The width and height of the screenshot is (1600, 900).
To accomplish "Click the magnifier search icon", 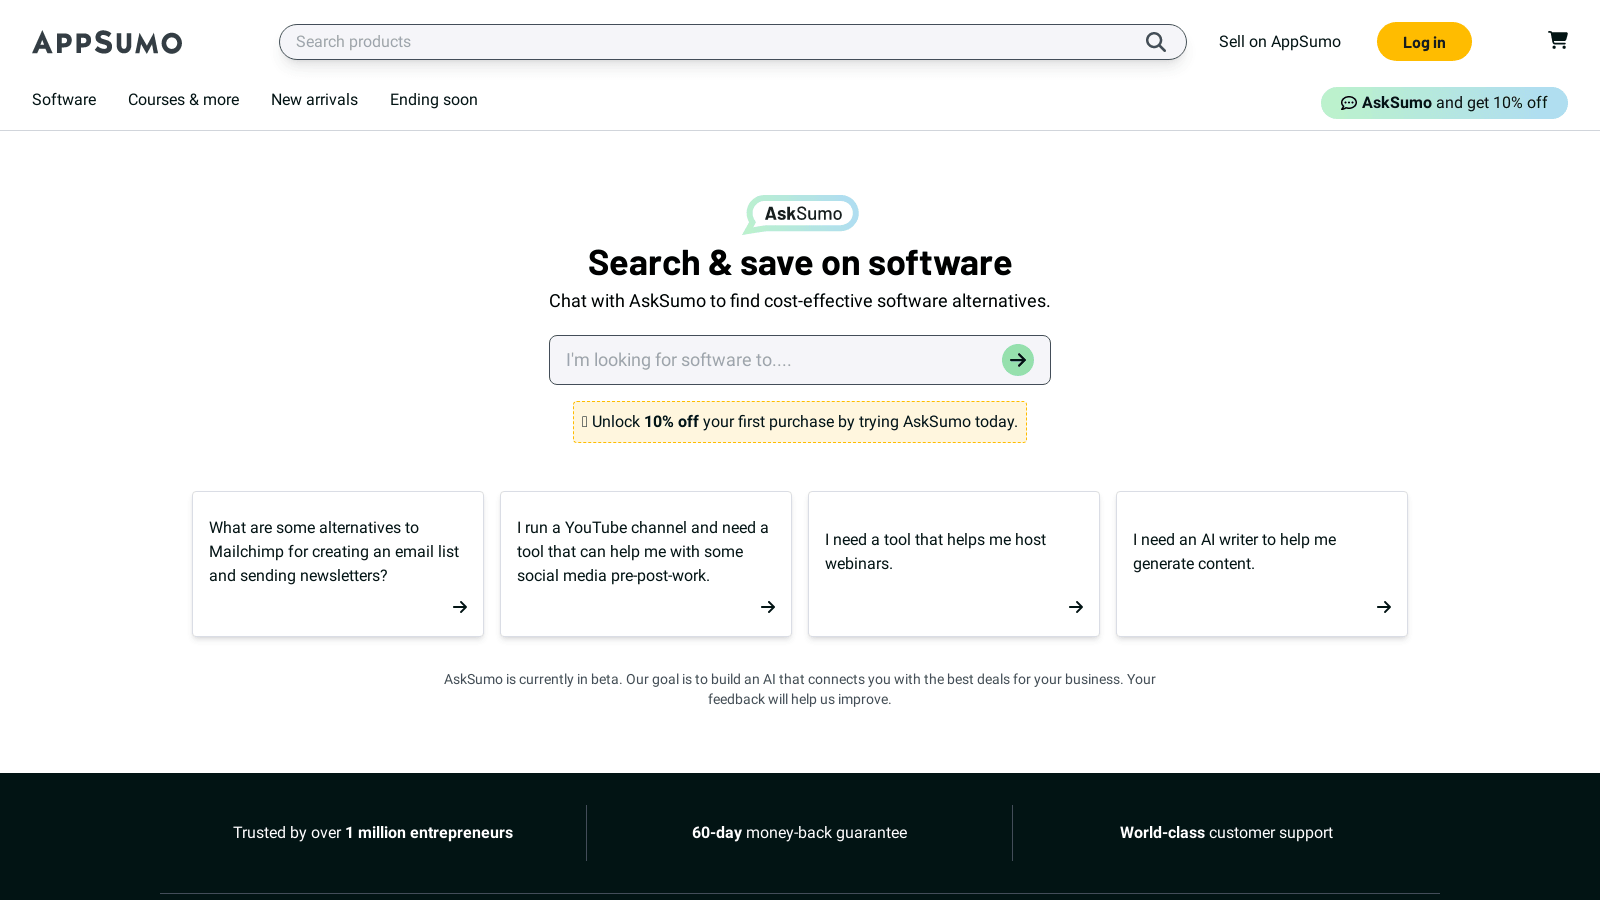I will pyautogui.click(x=1156, y=42).
